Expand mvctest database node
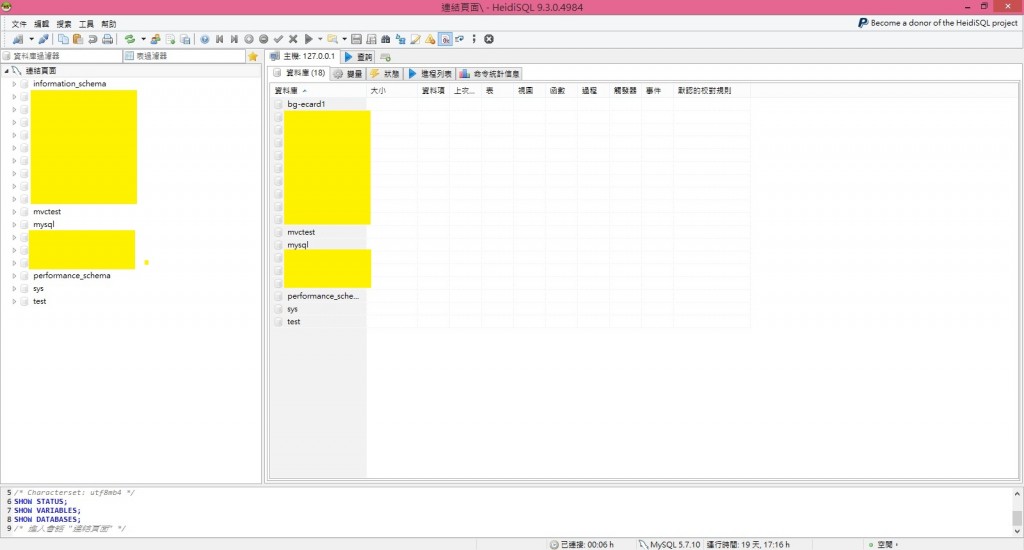The width and height of the screenshot is (1024, 550). pos(14,212)
